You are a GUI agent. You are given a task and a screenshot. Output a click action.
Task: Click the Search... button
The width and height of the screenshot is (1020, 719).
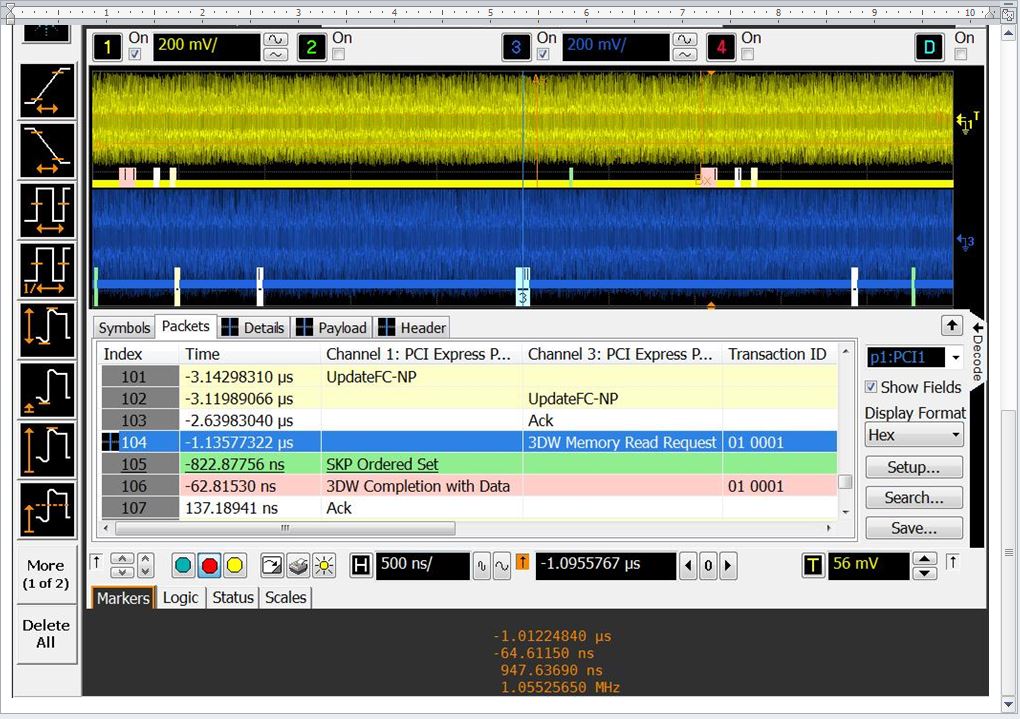point(914,498)
